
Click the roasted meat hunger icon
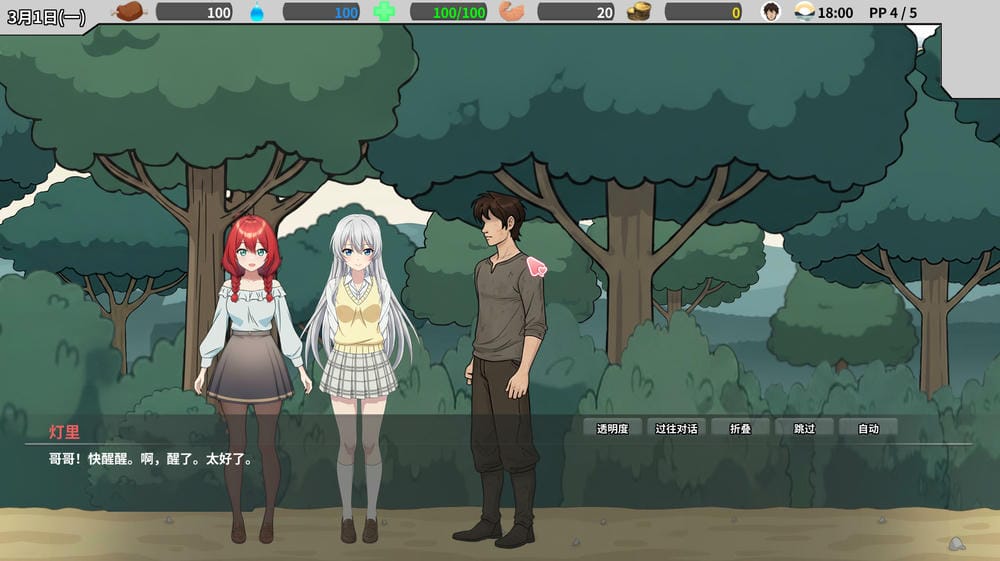click(x=129, y=11)
